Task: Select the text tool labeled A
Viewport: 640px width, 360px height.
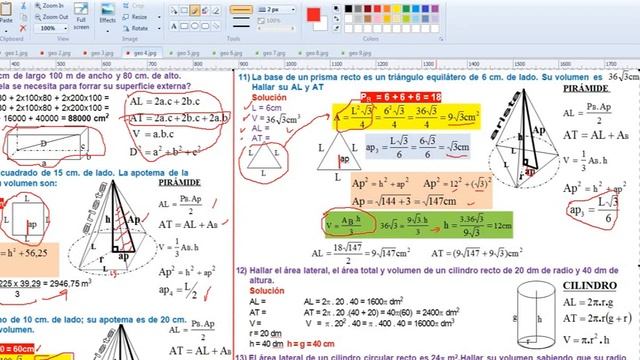Action: 174,26
